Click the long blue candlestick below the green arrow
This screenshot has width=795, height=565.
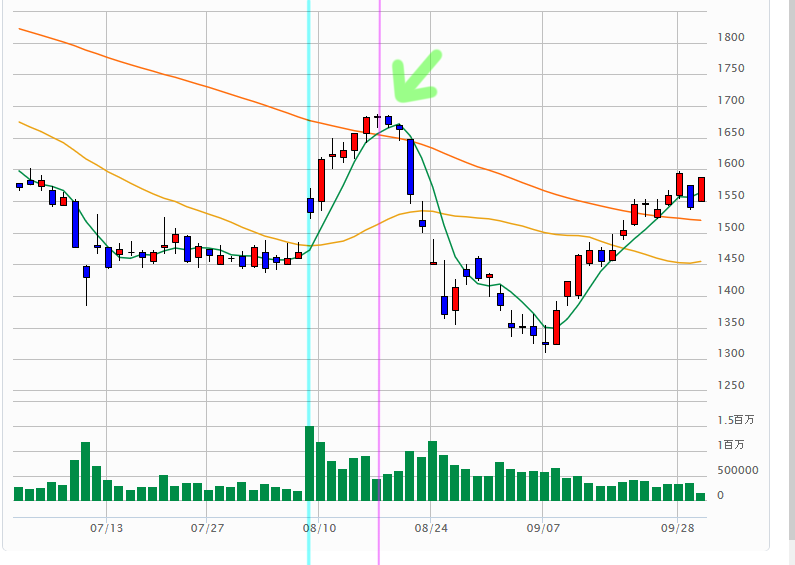(x=410, y=166)
